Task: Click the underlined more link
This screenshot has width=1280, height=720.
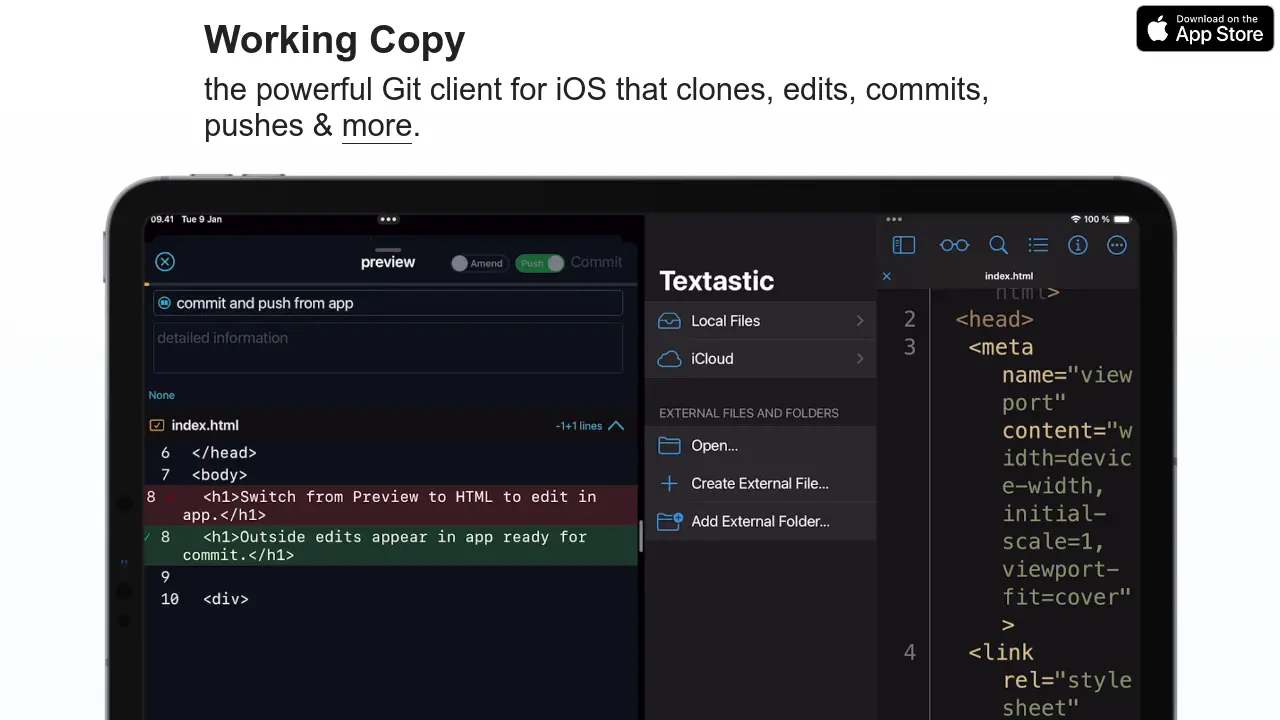Action: click(x=376, y=125)
